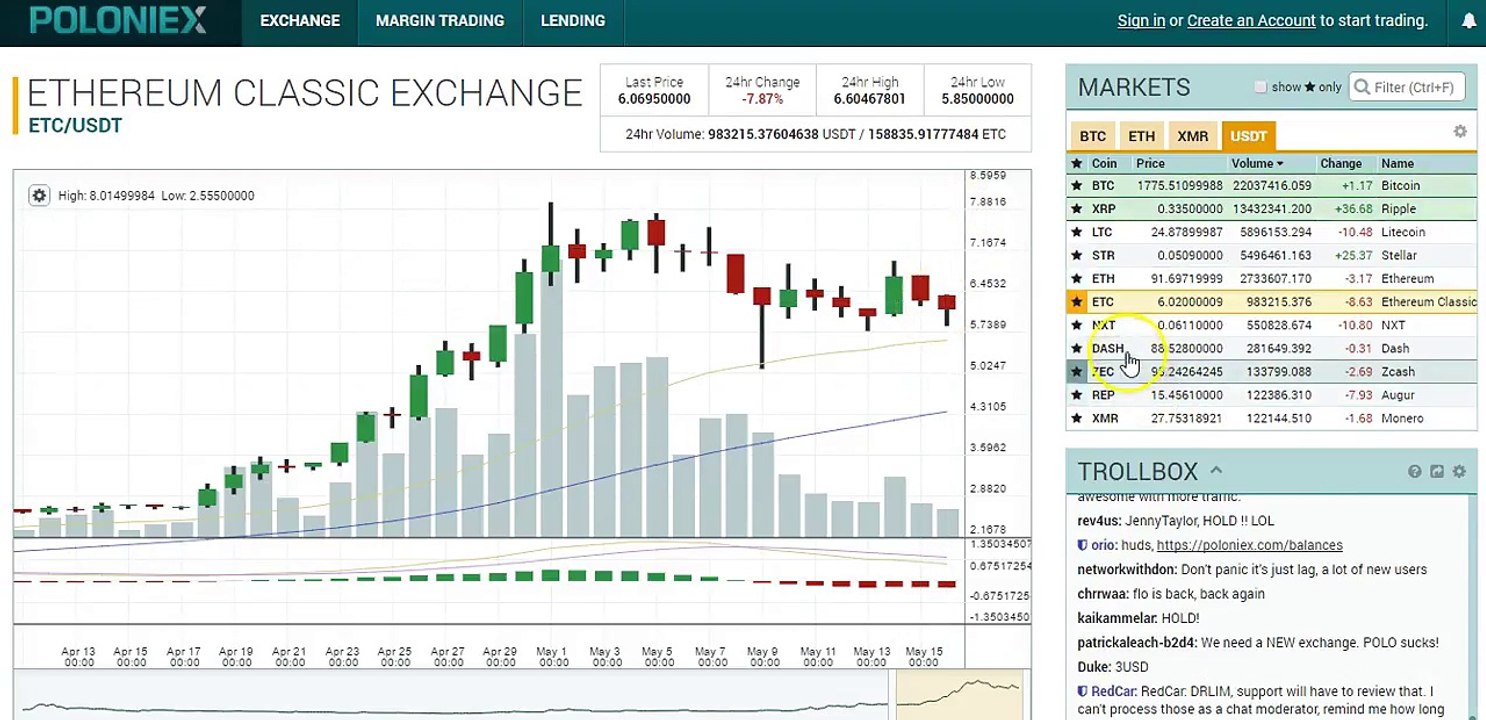Open MARGIN TRADING page
The width and height of the screenshot is (1486, 720).
tap(440, 21)
